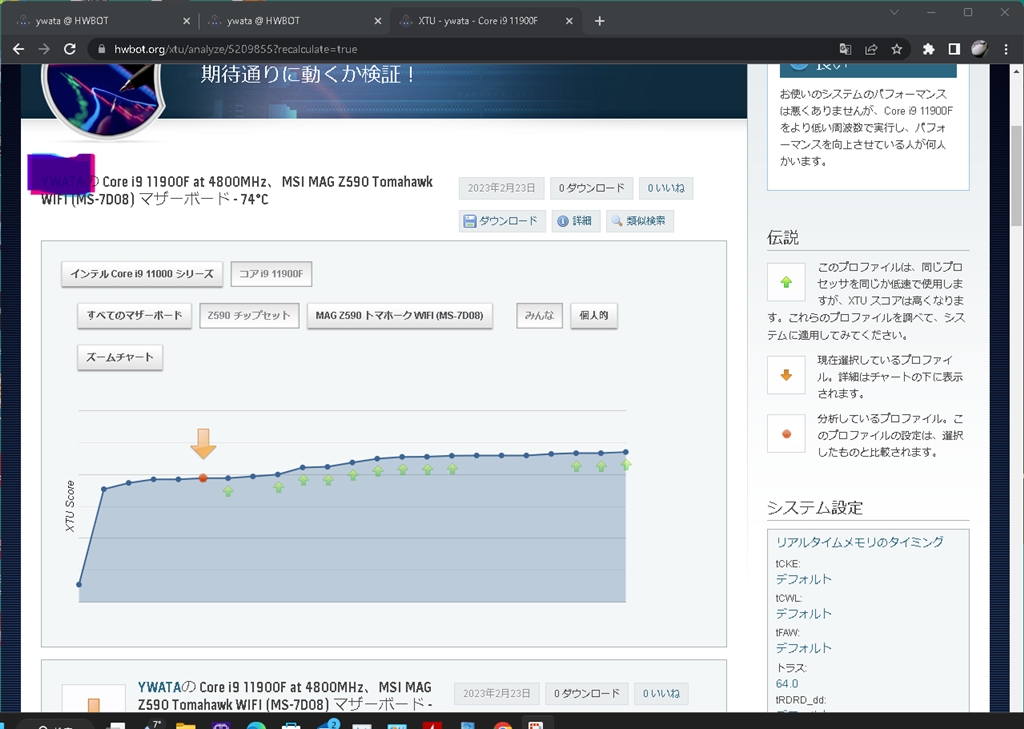Click the green up arrow legend icon
This screenshot has height=729, width=1024.
click(786, 282)
